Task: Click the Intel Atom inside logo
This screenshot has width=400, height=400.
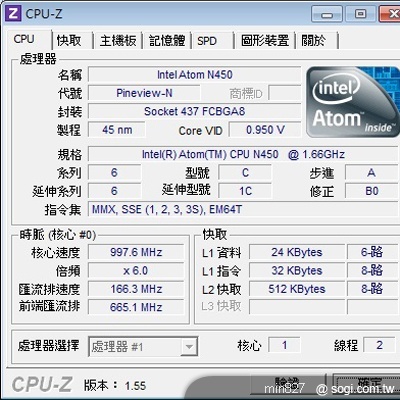Action: 353,102
